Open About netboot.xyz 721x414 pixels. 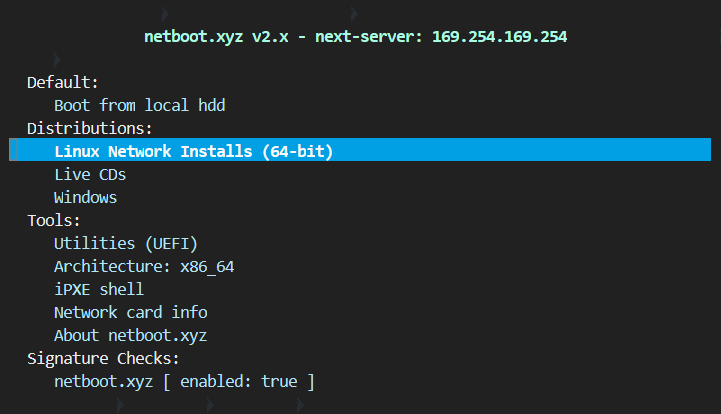pos(131,335)
